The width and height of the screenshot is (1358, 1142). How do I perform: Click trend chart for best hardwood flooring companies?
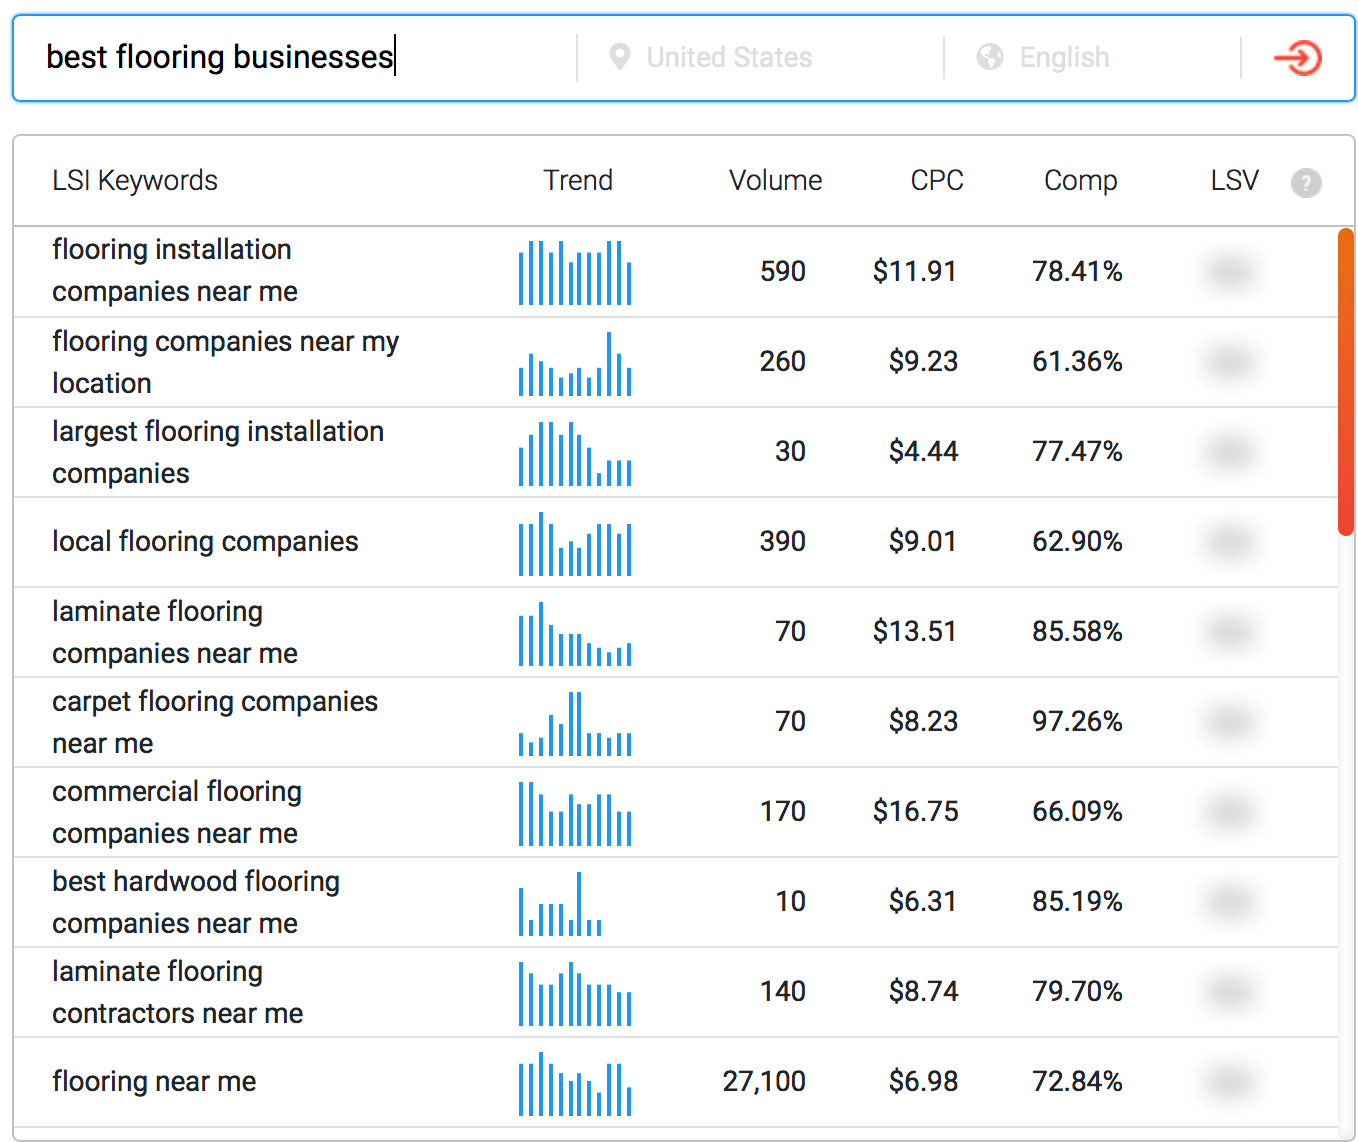point(561,904)
